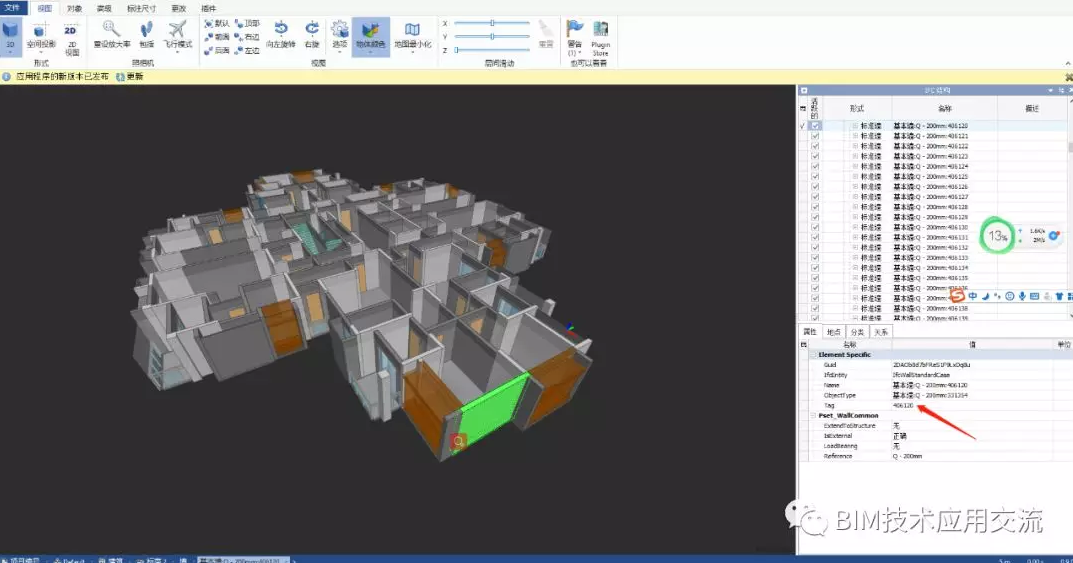Enable 飞行模式 airplane icon

point(177,29)
